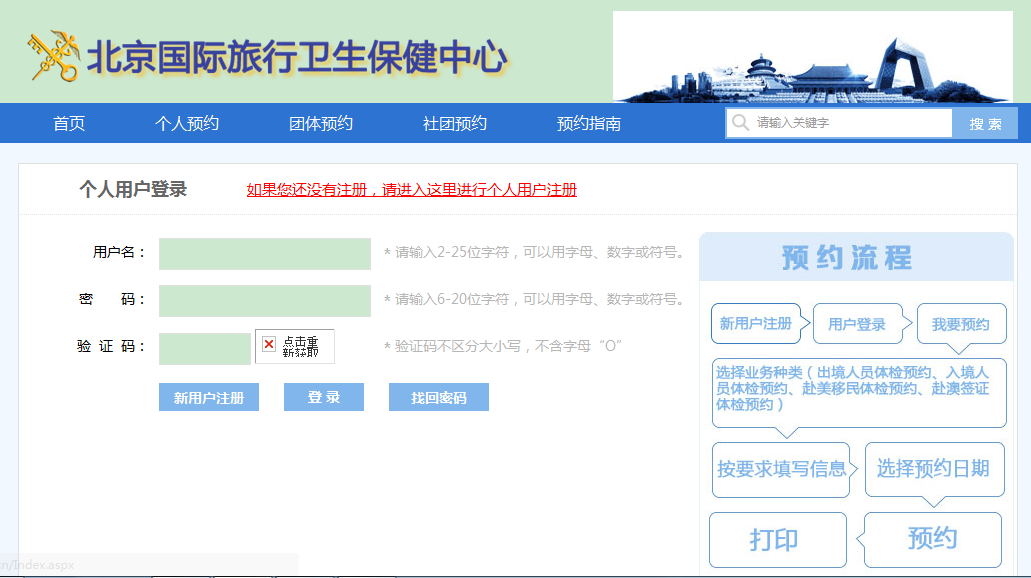Open the 首页 menu item
Viewport: 1031px width, 578px height.
69,124
